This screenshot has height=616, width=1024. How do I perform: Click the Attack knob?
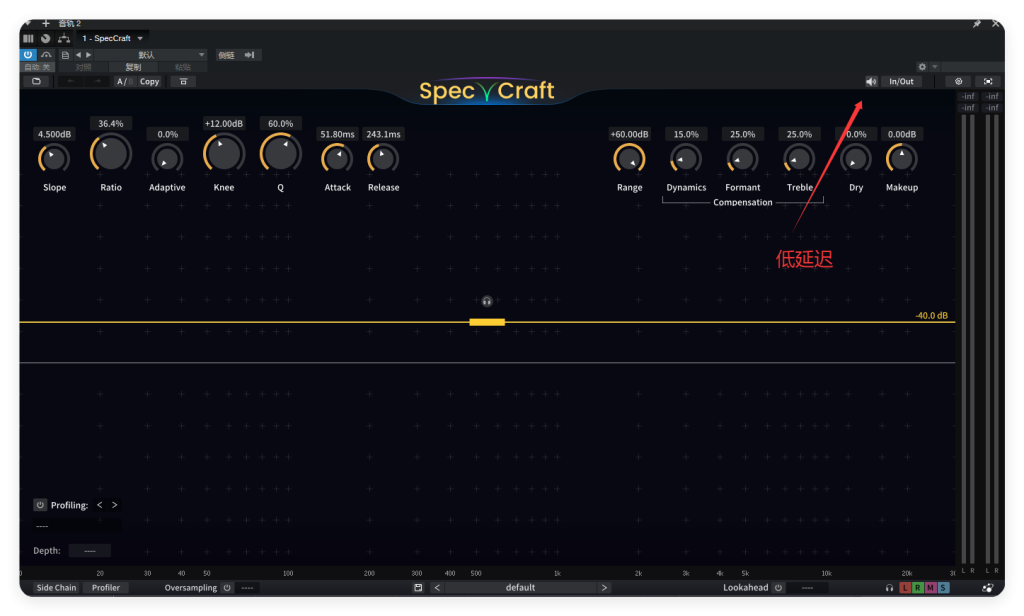point(338,159)
